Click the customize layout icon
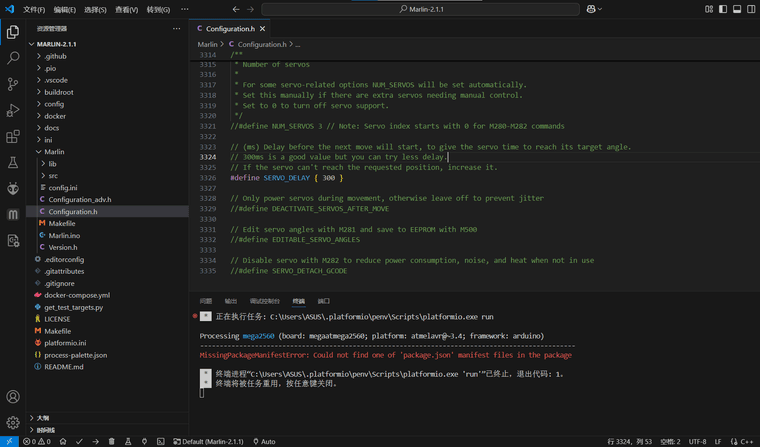The width and height of the screenshot is (760, 447). pyautogui.click(x=709, y=9)
